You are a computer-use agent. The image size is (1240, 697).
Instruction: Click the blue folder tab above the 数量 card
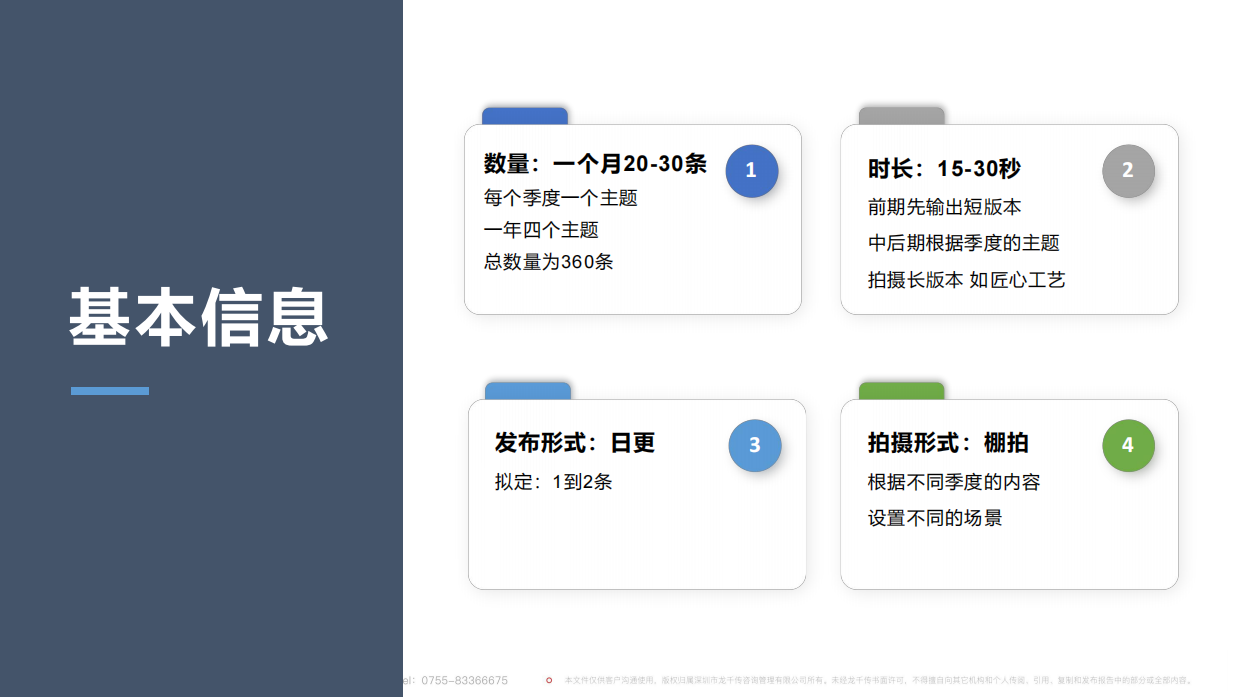pos(525,113)
